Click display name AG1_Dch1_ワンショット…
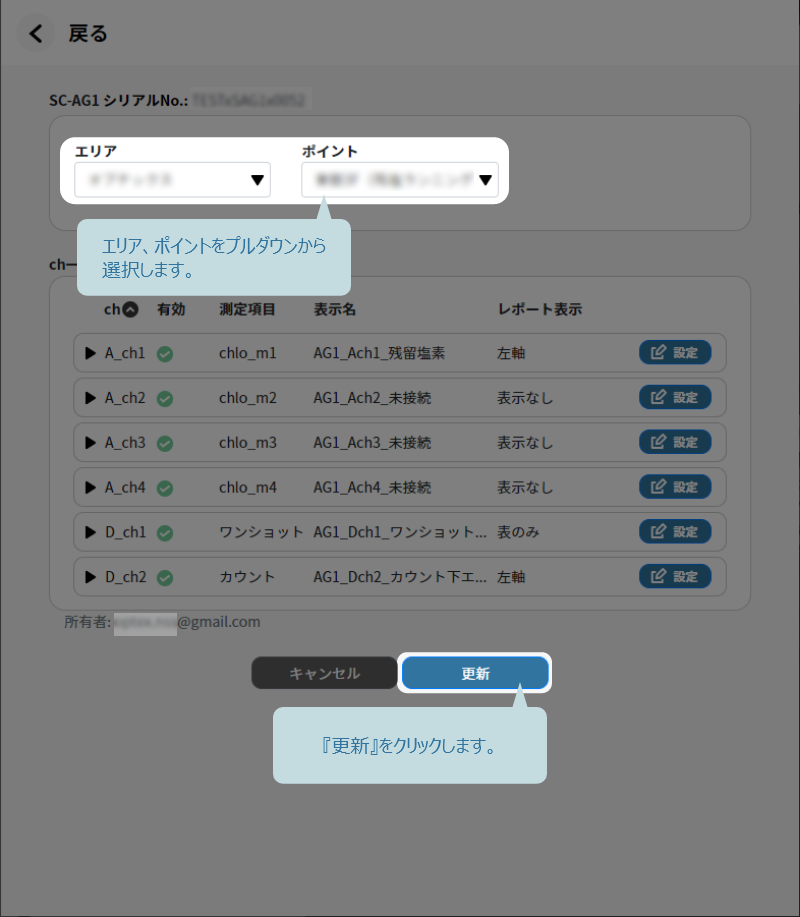The image size is (800, 917). (x=400, y=532)
